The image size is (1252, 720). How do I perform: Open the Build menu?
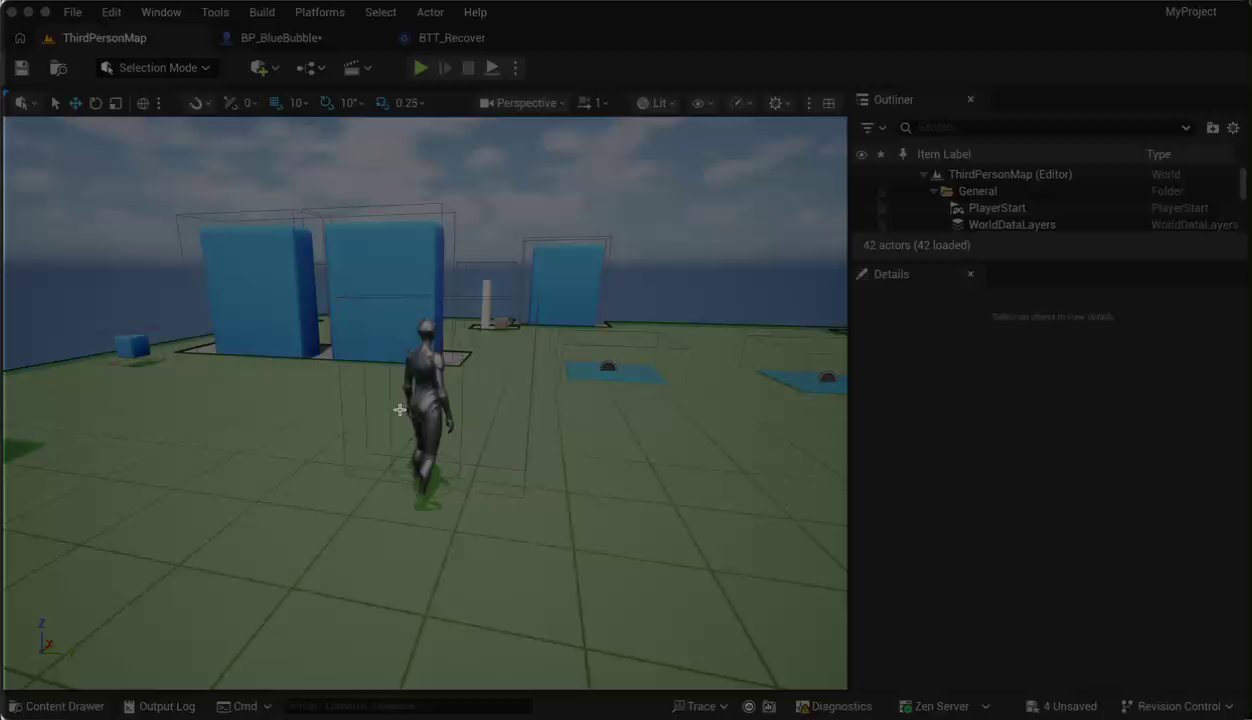[262, 12]
